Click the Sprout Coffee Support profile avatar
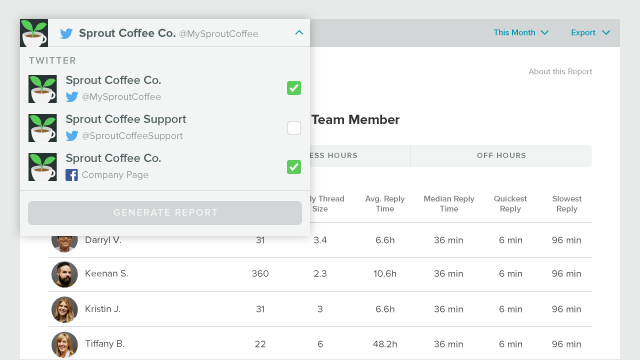 click(x=42, y=128)
